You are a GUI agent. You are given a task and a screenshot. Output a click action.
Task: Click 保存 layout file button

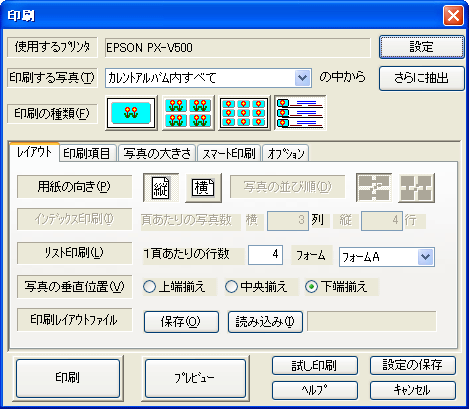pyautogui.click(x=181, y=322)
